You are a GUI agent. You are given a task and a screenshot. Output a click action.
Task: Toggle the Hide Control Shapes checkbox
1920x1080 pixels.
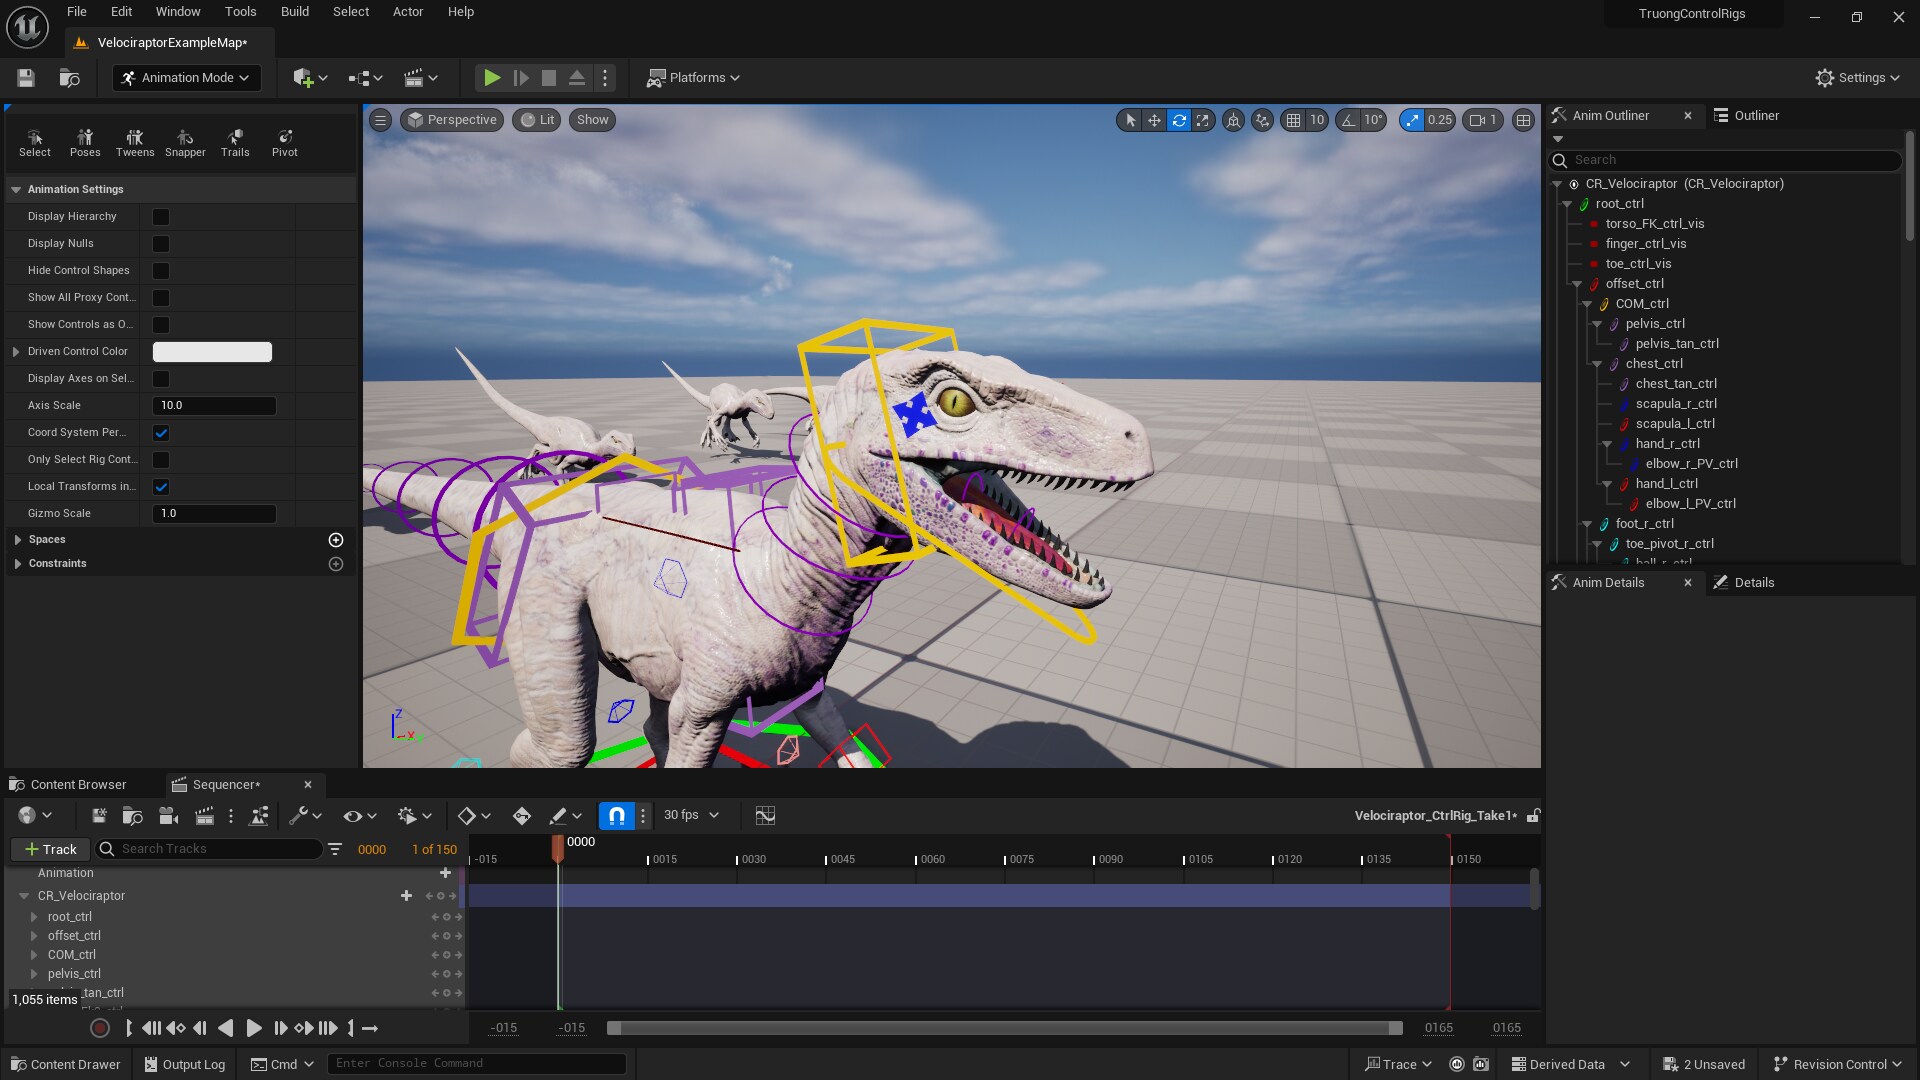coord(160,270)
